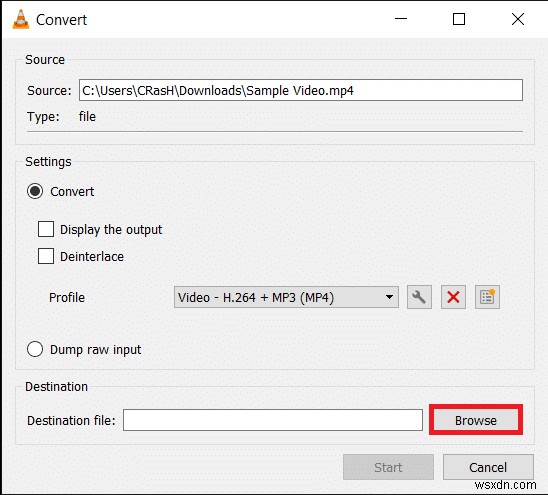The height and width of the screenshot is (495, 548).
Task: Click the 'Destination file:' label
Action: click(71, 421)
